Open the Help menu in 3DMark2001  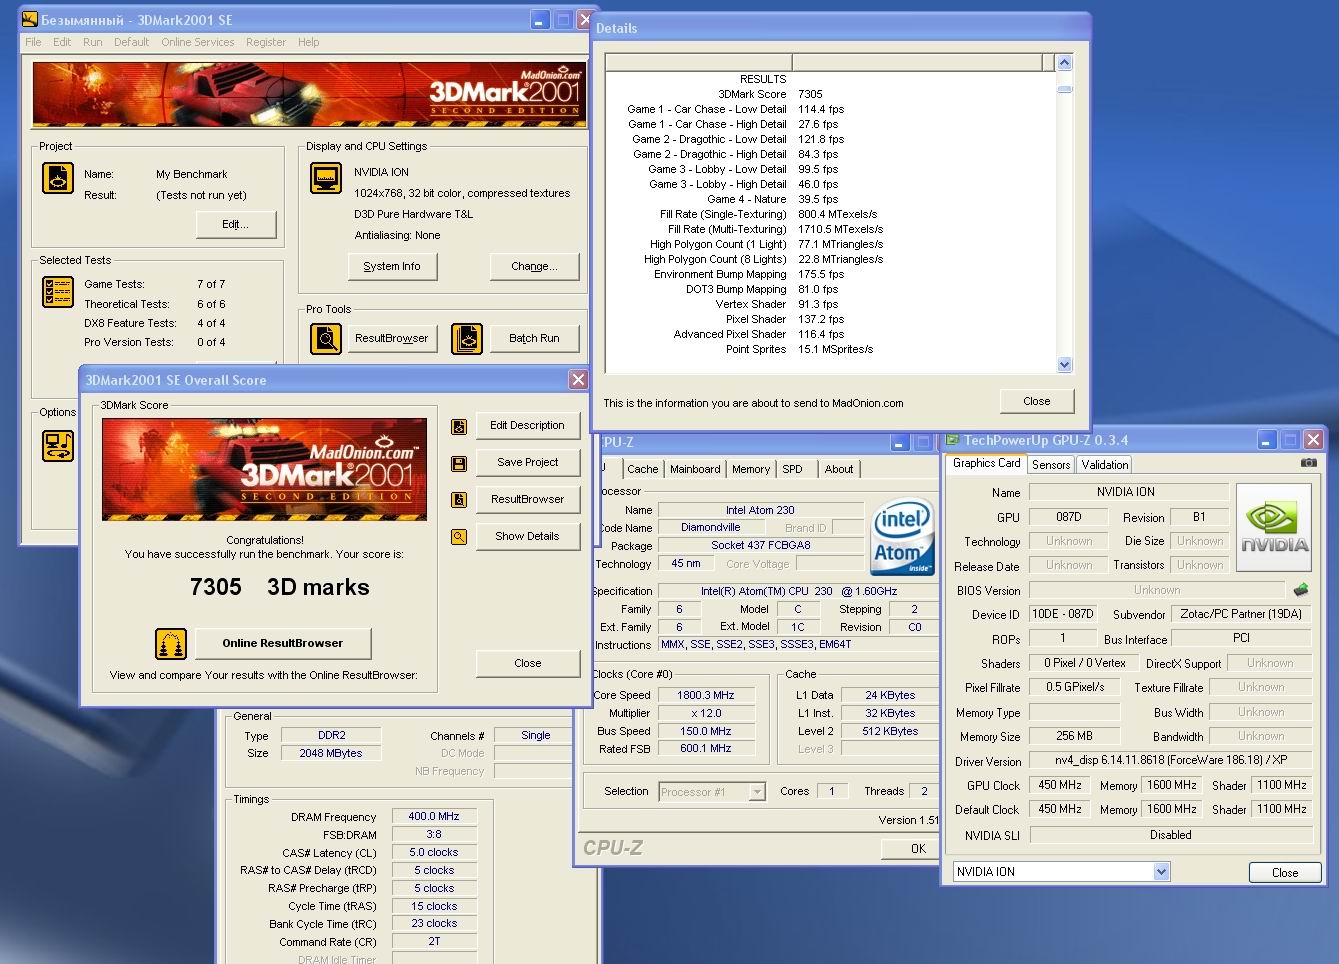pyautogui.click(x=309, y=42)
